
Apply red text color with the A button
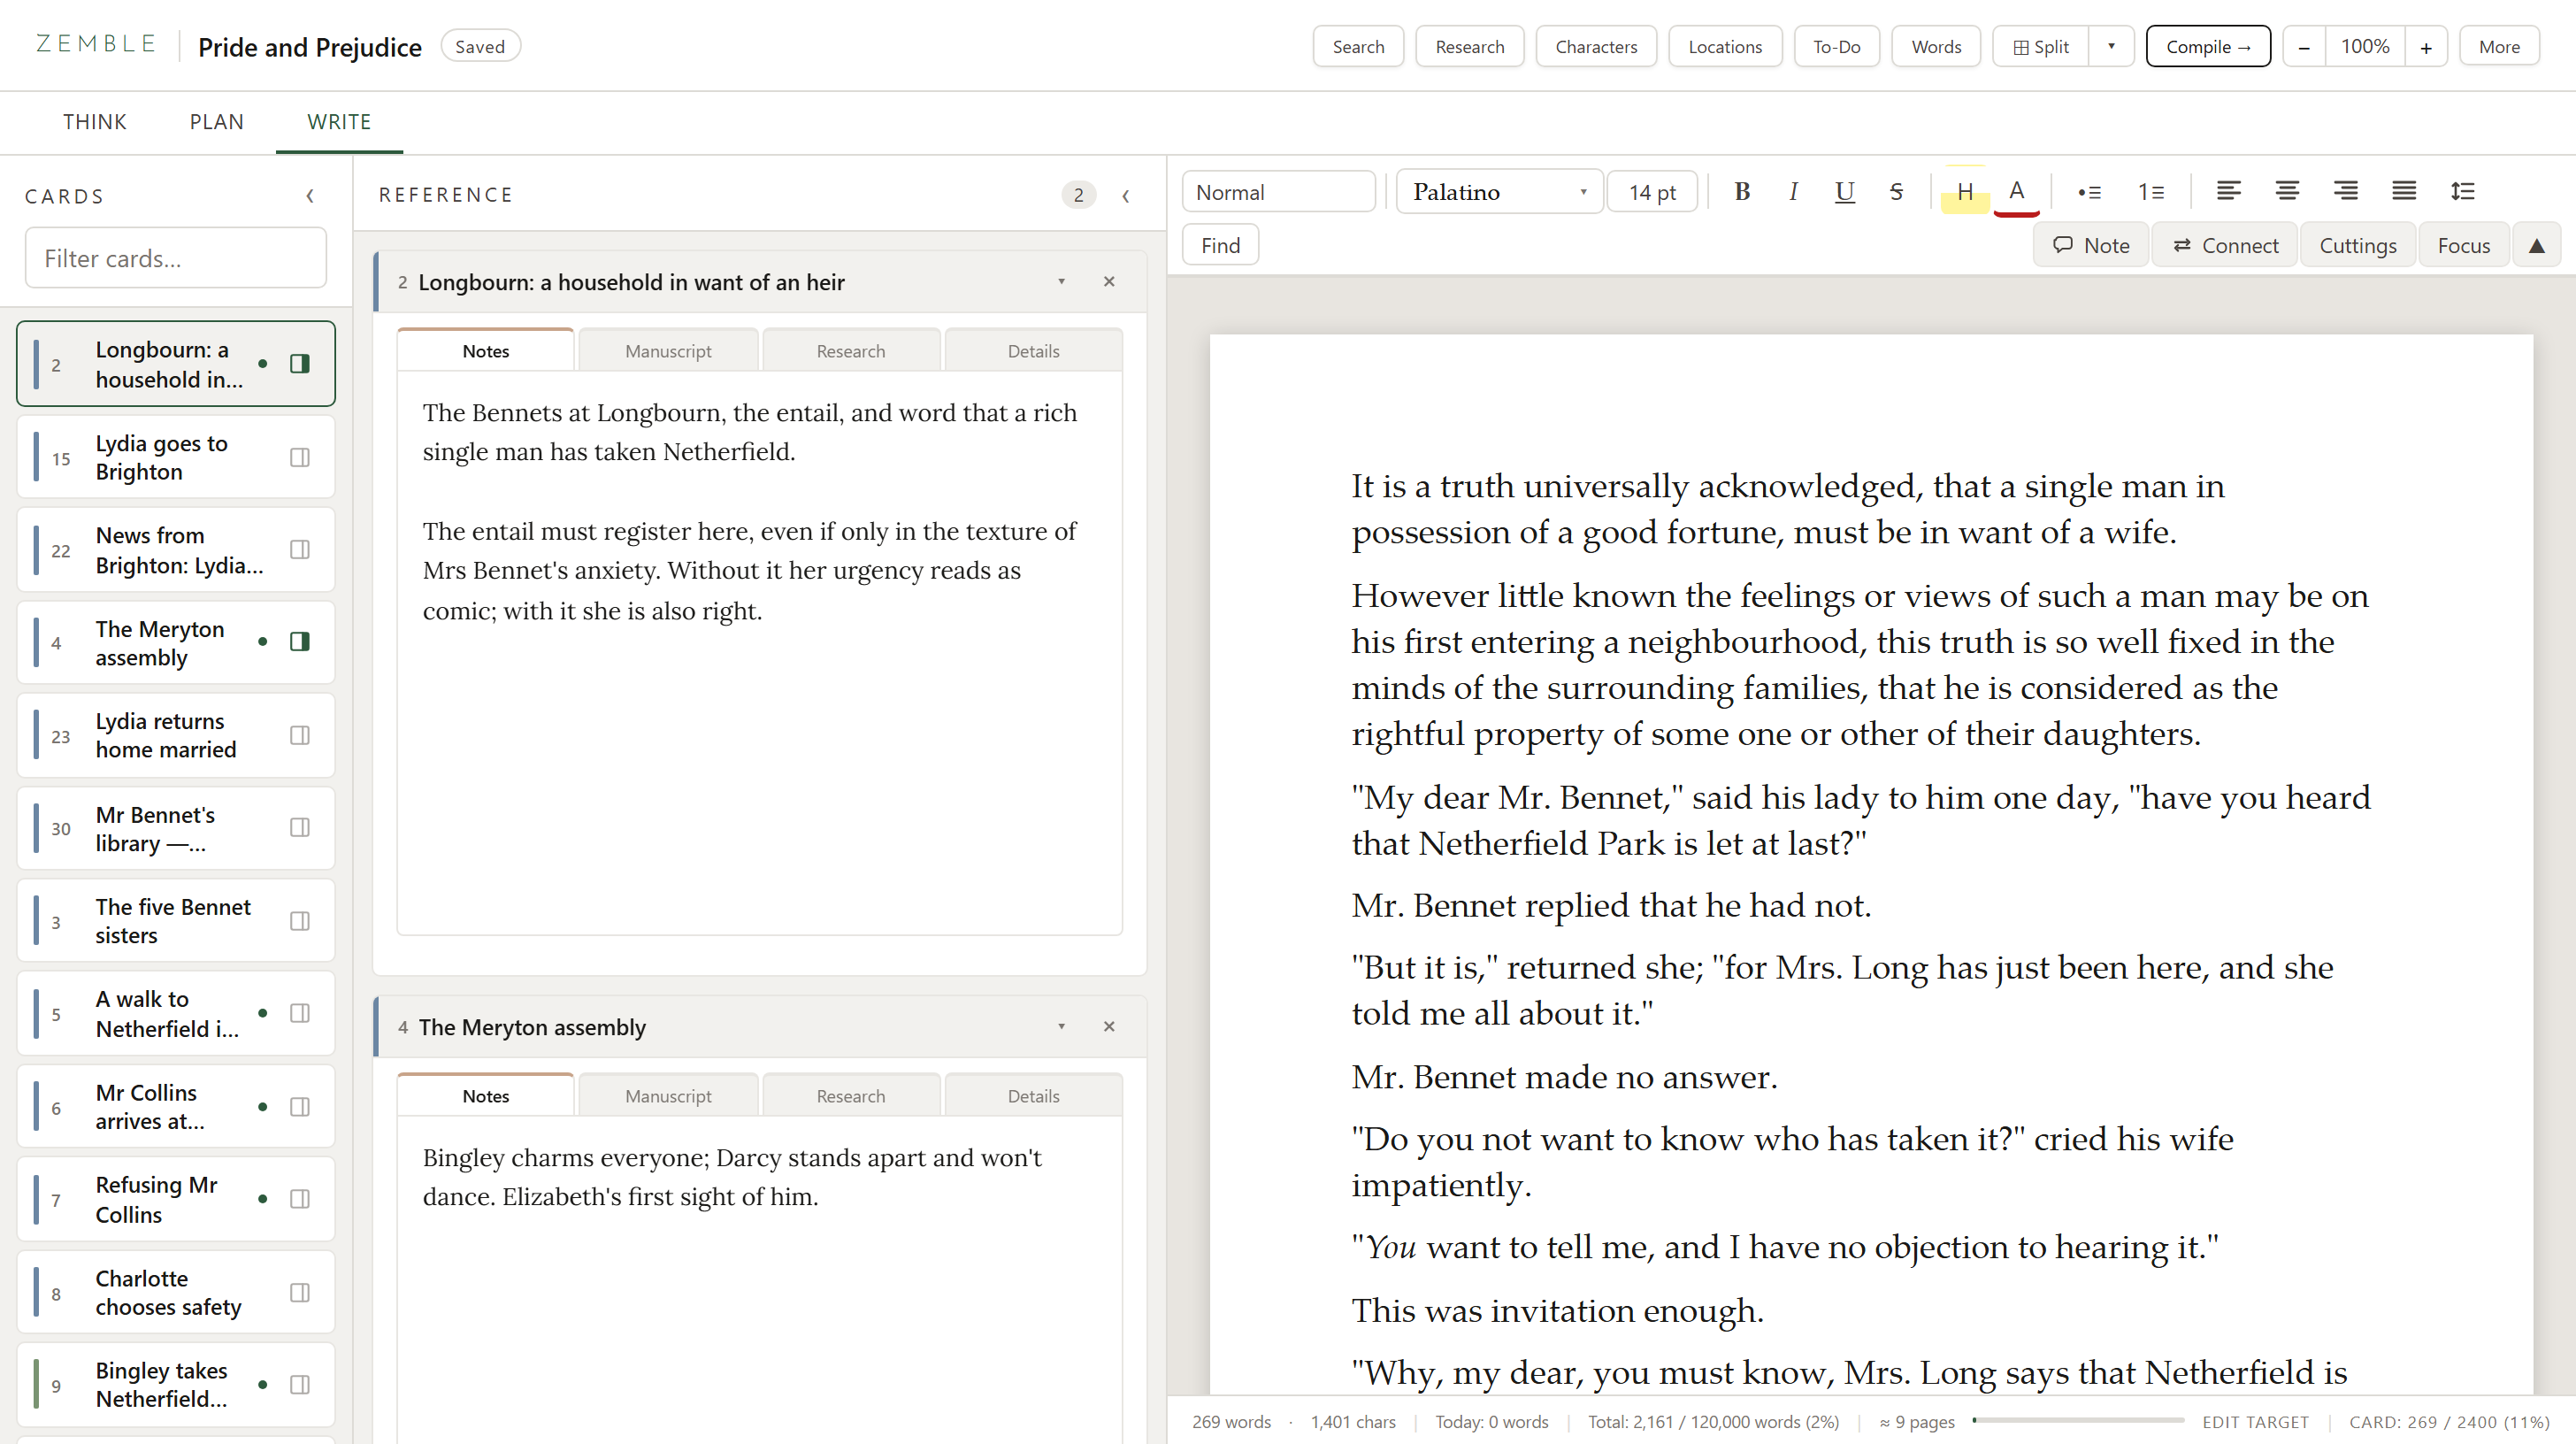pos(2017,191)
